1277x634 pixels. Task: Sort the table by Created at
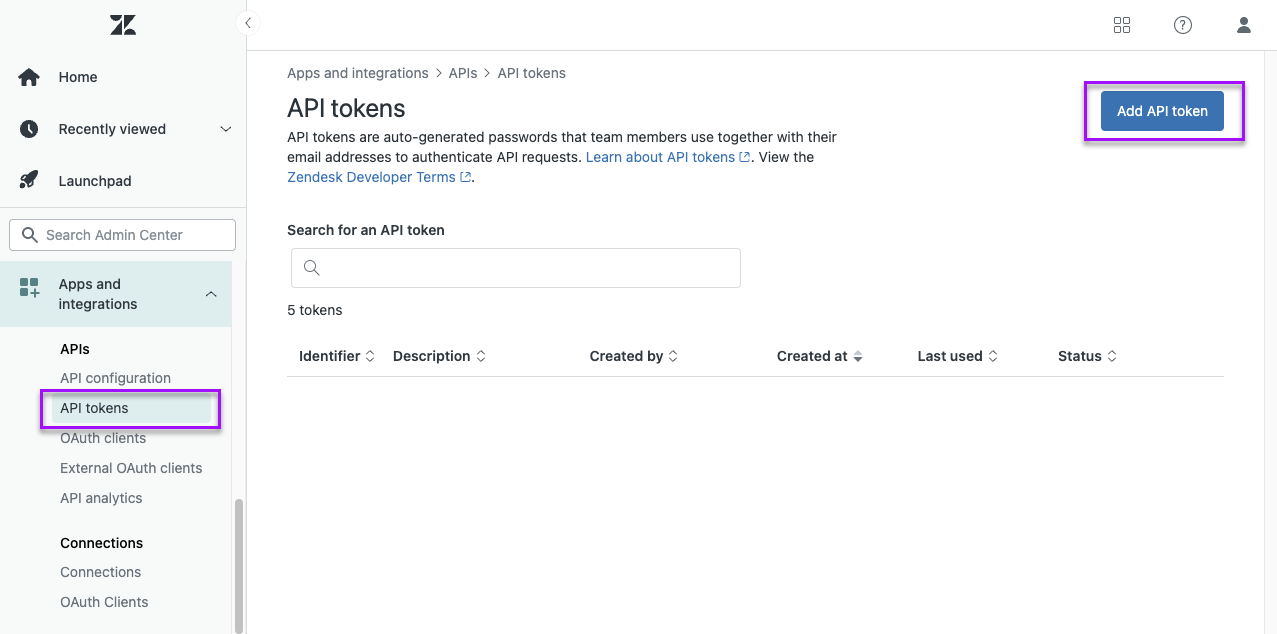pyautogui.click(x=819, y=356)
